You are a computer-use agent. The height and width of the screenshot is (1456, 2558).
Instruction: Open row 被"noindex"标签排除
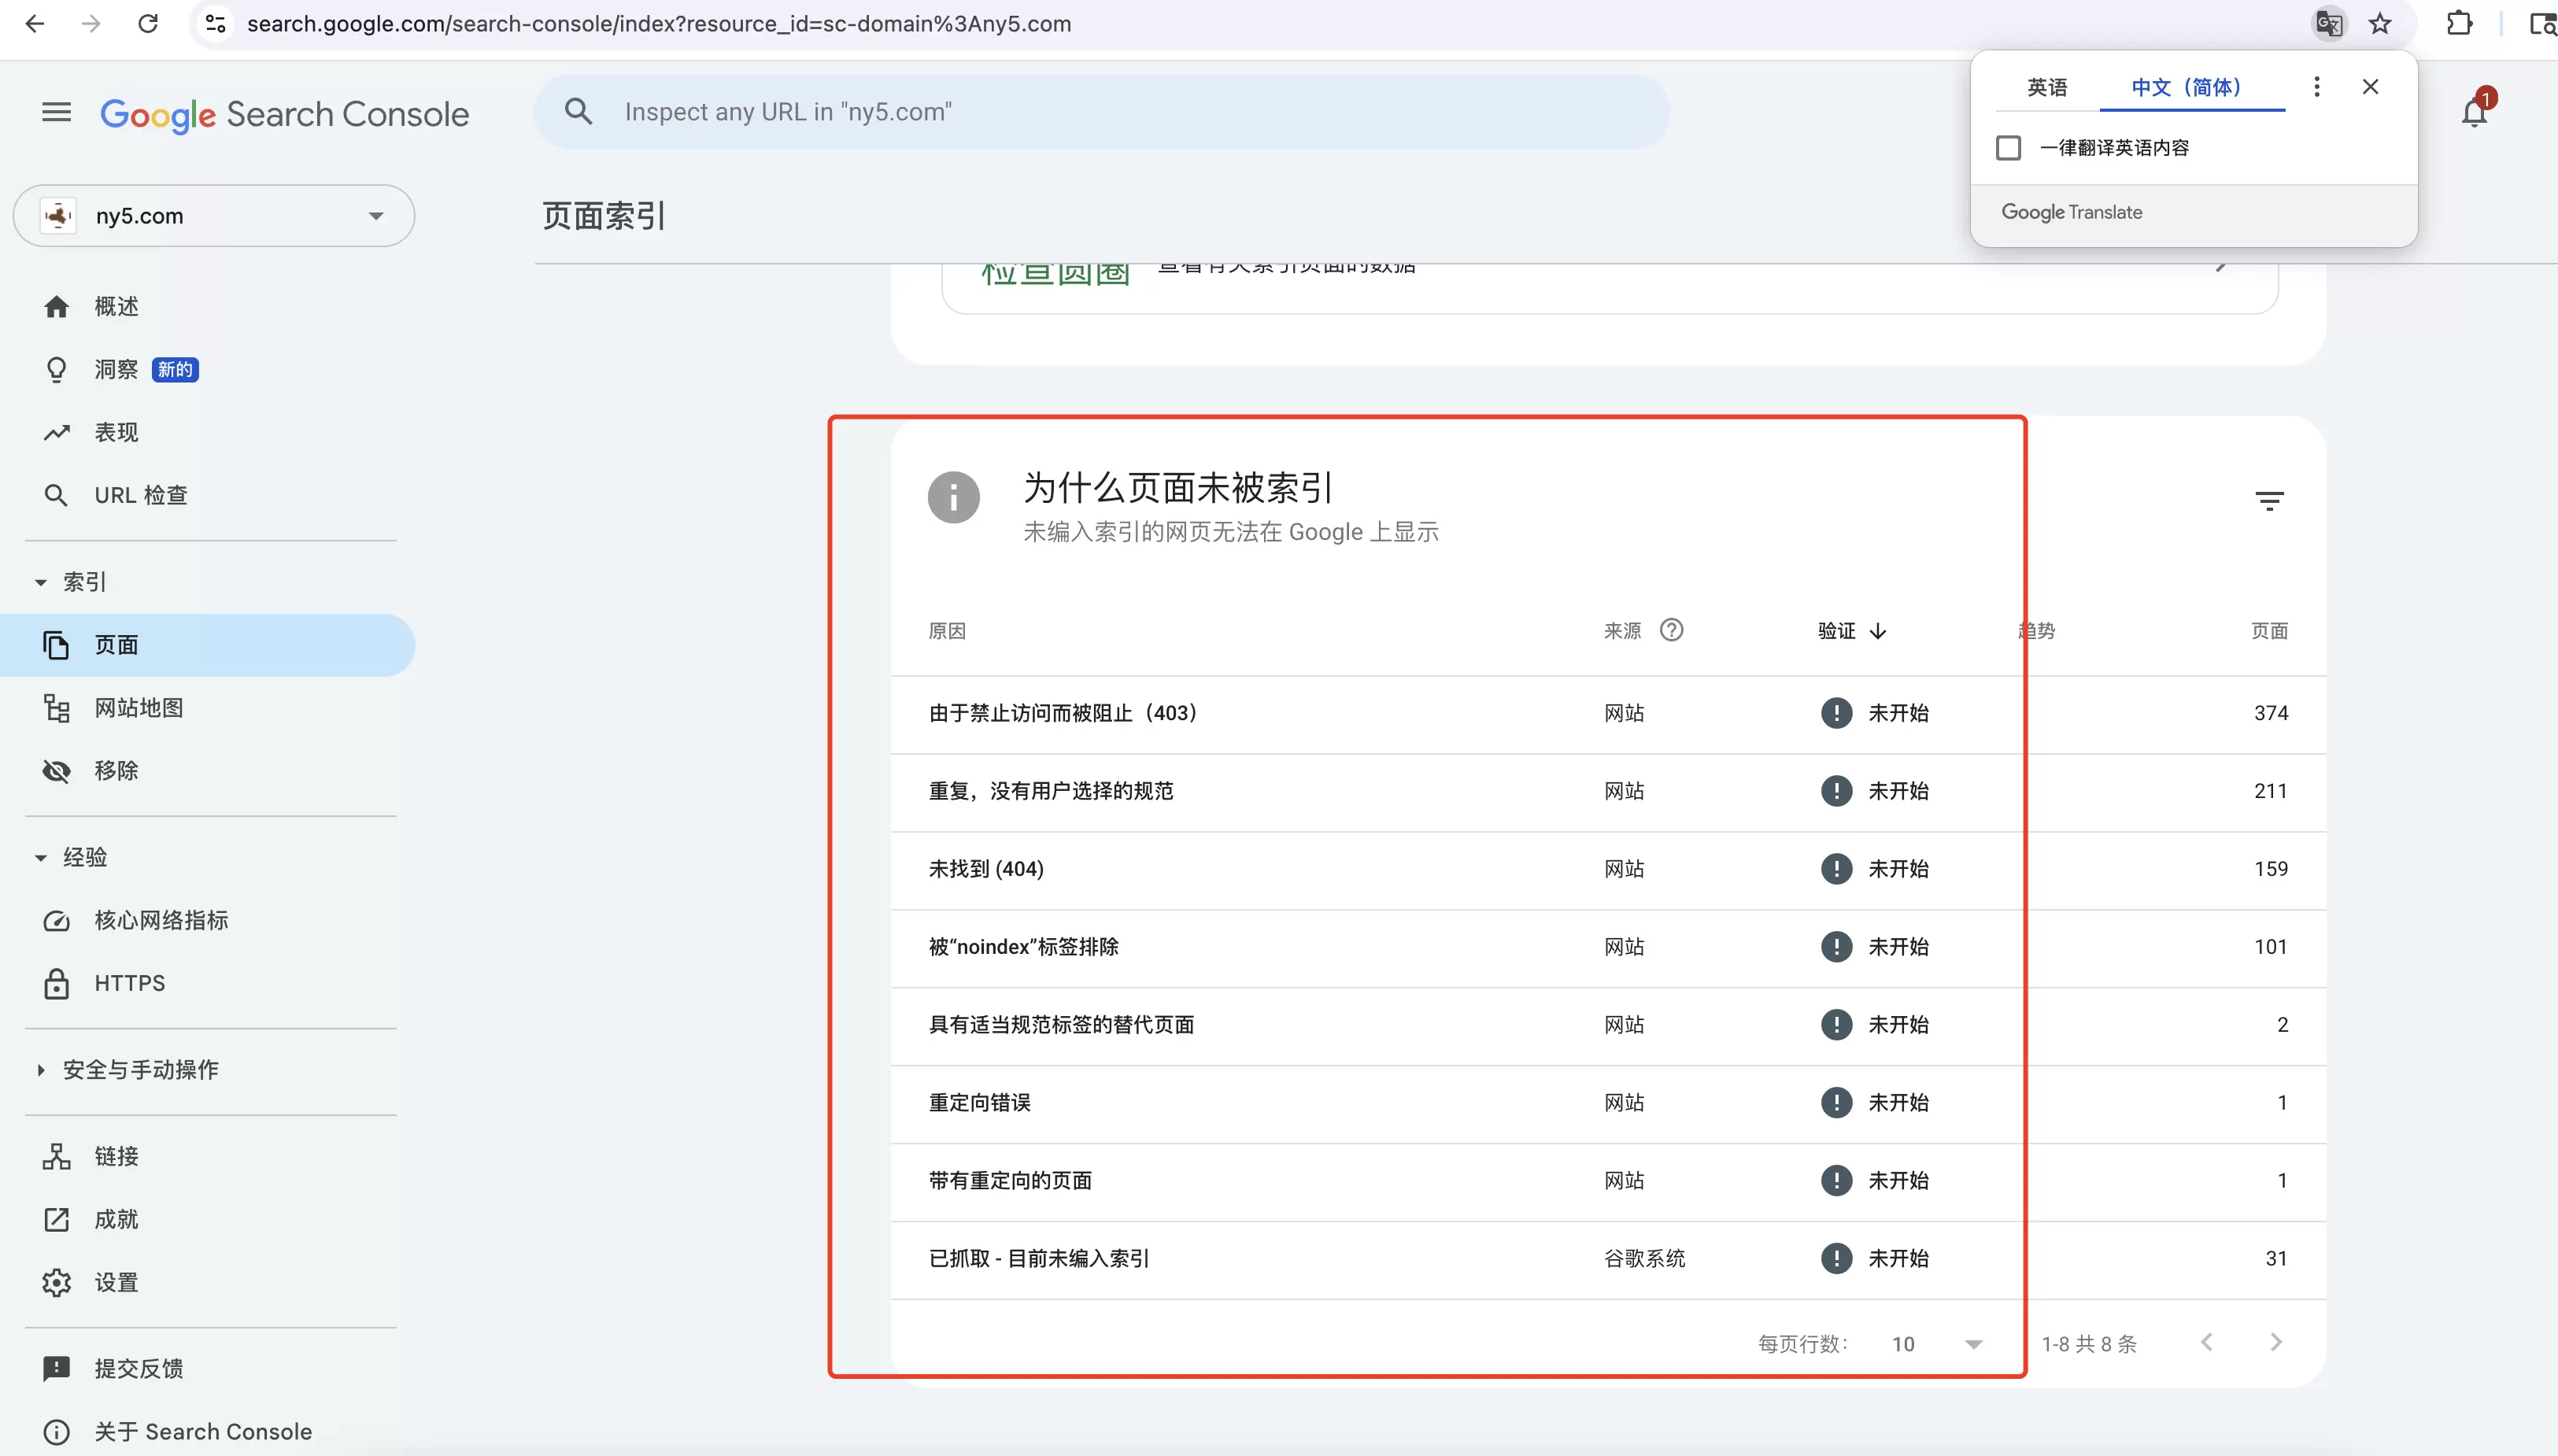tap(1608, 947)
